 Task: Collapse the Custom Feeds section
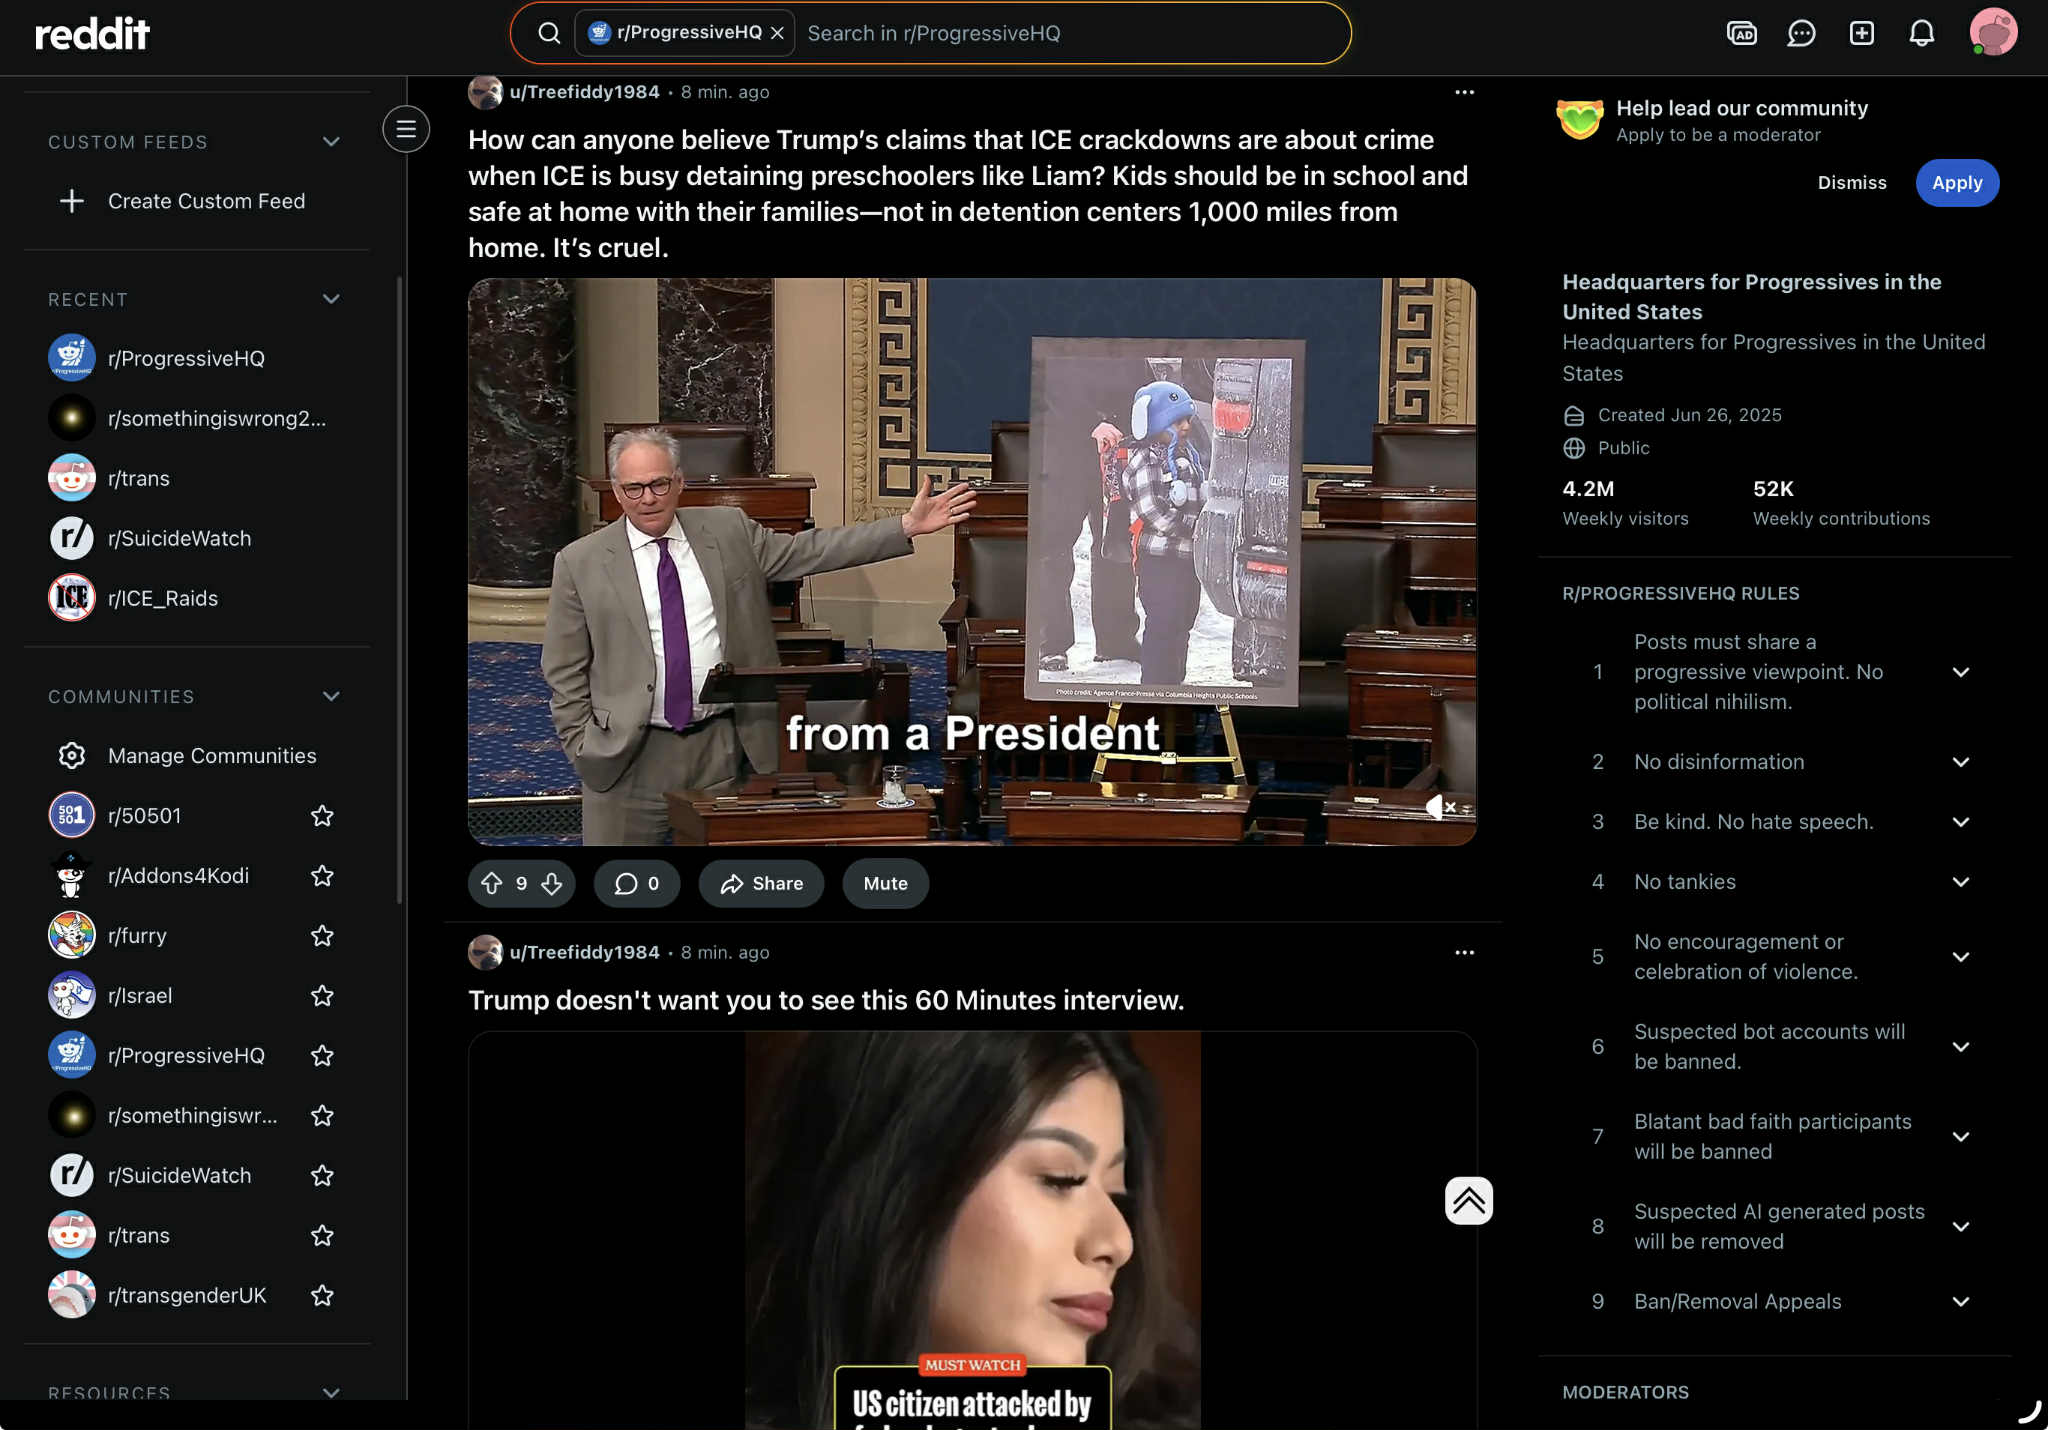pyautogui.click(x=331, y=142)
